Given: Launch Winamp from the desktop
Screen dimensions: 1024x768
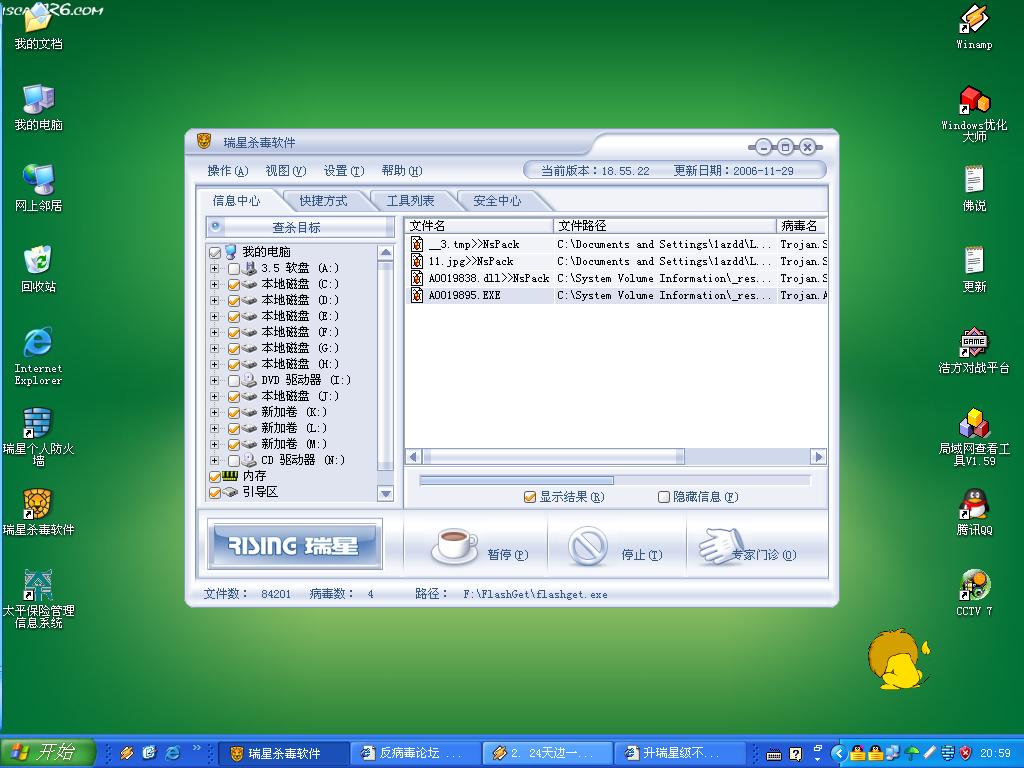Looking at the screenshot, I should pyautogui.click(x=974, y=27).
